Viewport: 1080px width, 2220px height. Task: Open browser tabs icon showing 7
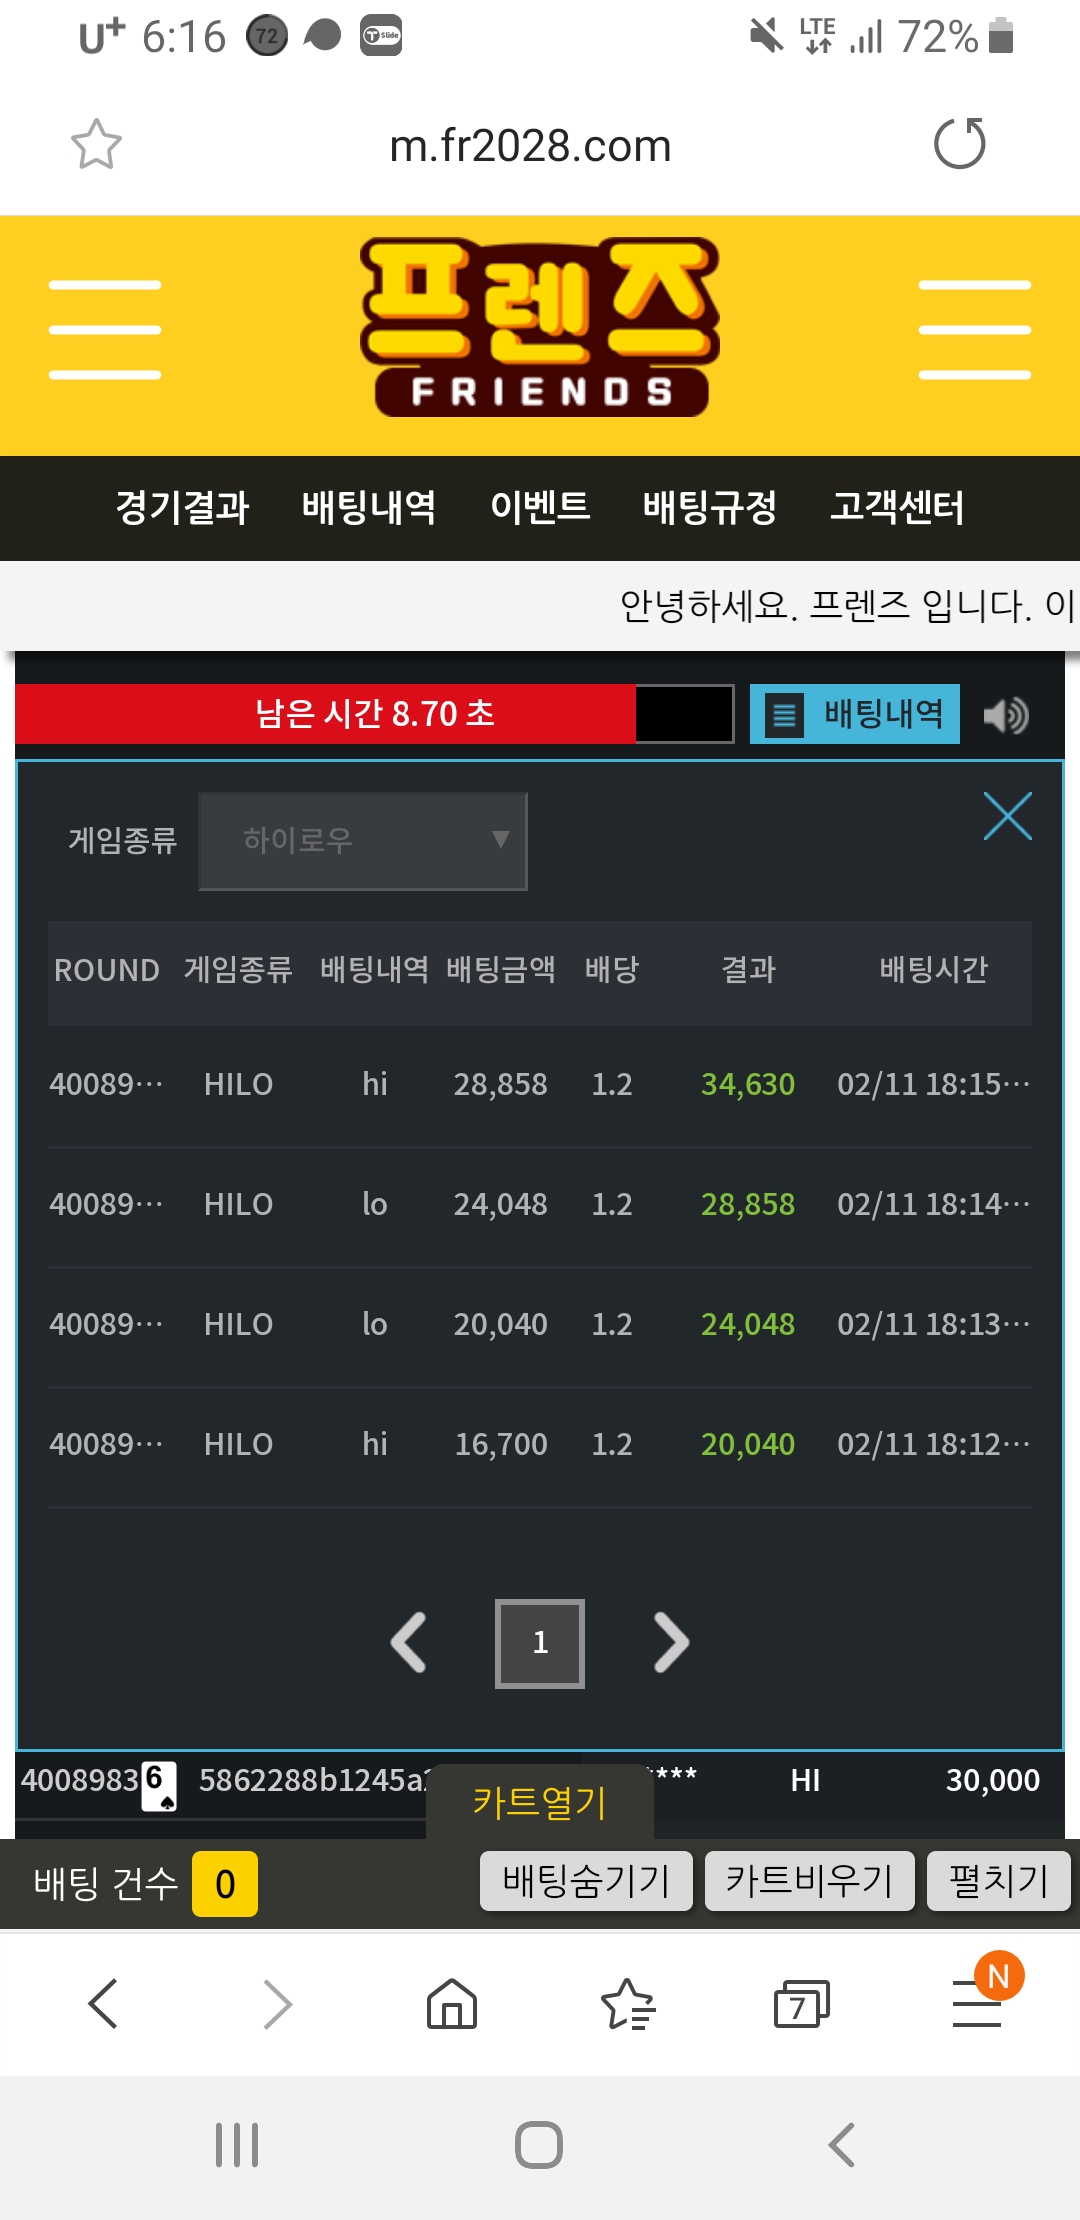click(802, 2003)
